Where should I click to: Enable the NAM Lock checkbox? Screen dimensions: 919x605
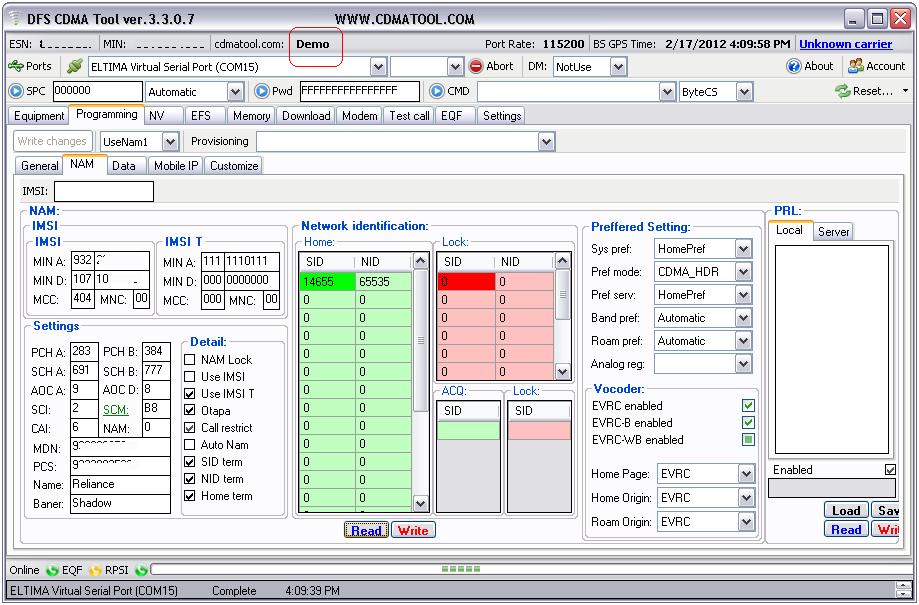coord(190,359)
